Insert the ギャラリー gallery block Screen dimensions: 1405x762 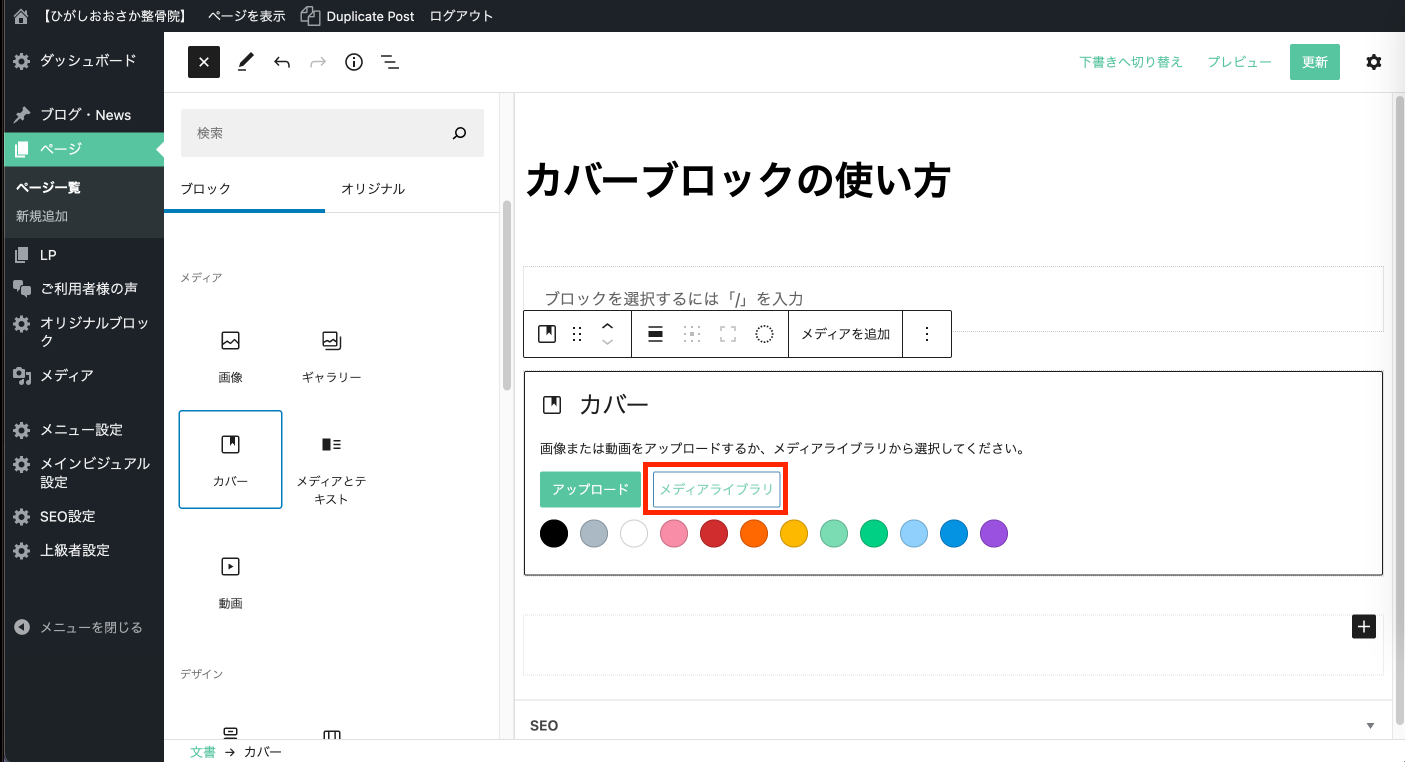pos(331,356)
